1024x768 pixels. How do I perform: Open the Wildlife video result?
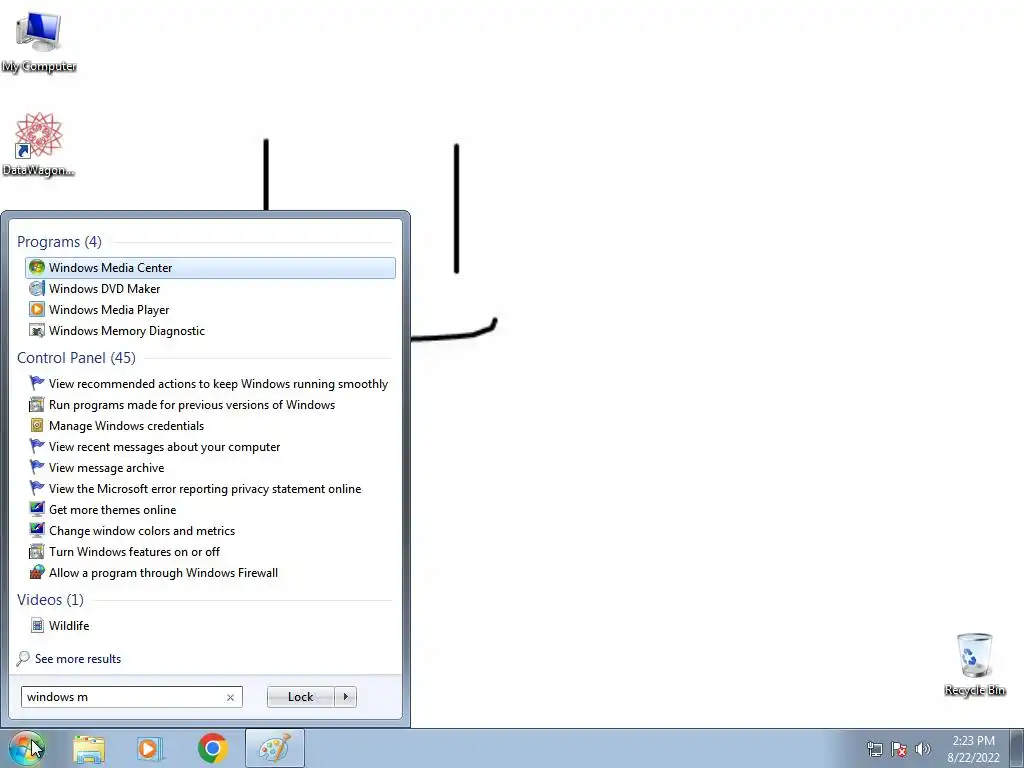[210, 626]
